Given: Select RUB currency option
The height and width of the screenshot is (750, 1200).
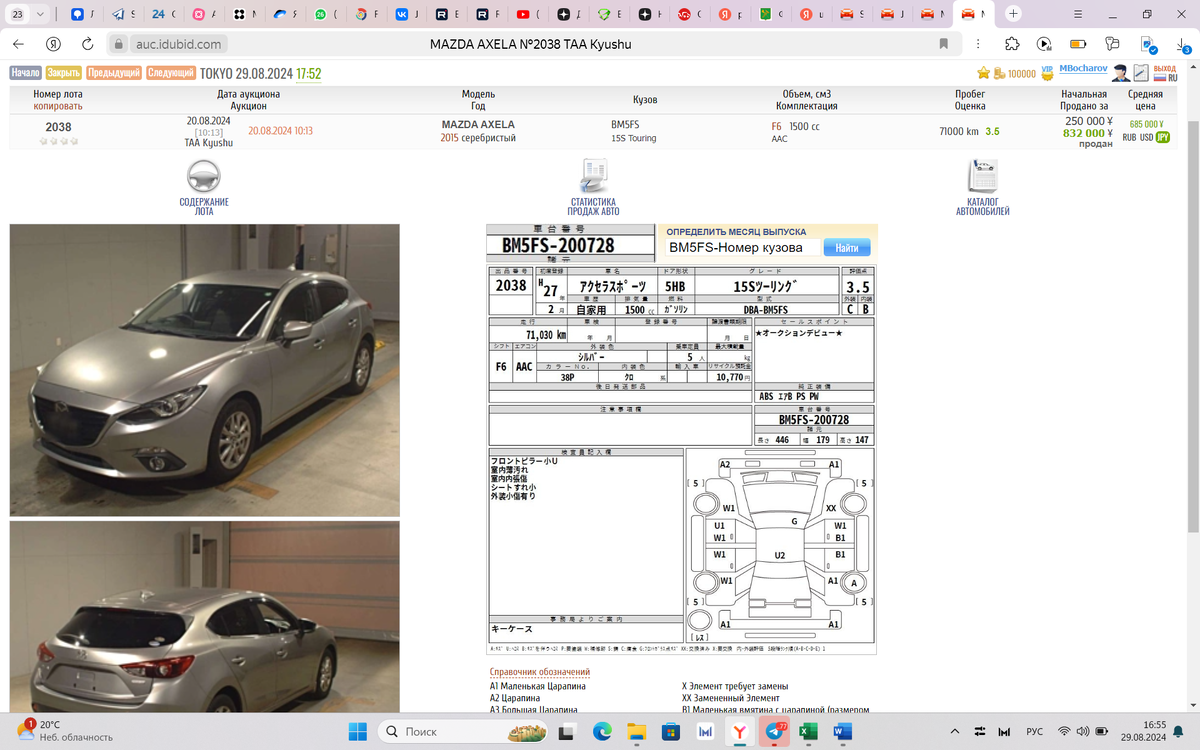Looking at the screenshot, I should [1129, 138].
